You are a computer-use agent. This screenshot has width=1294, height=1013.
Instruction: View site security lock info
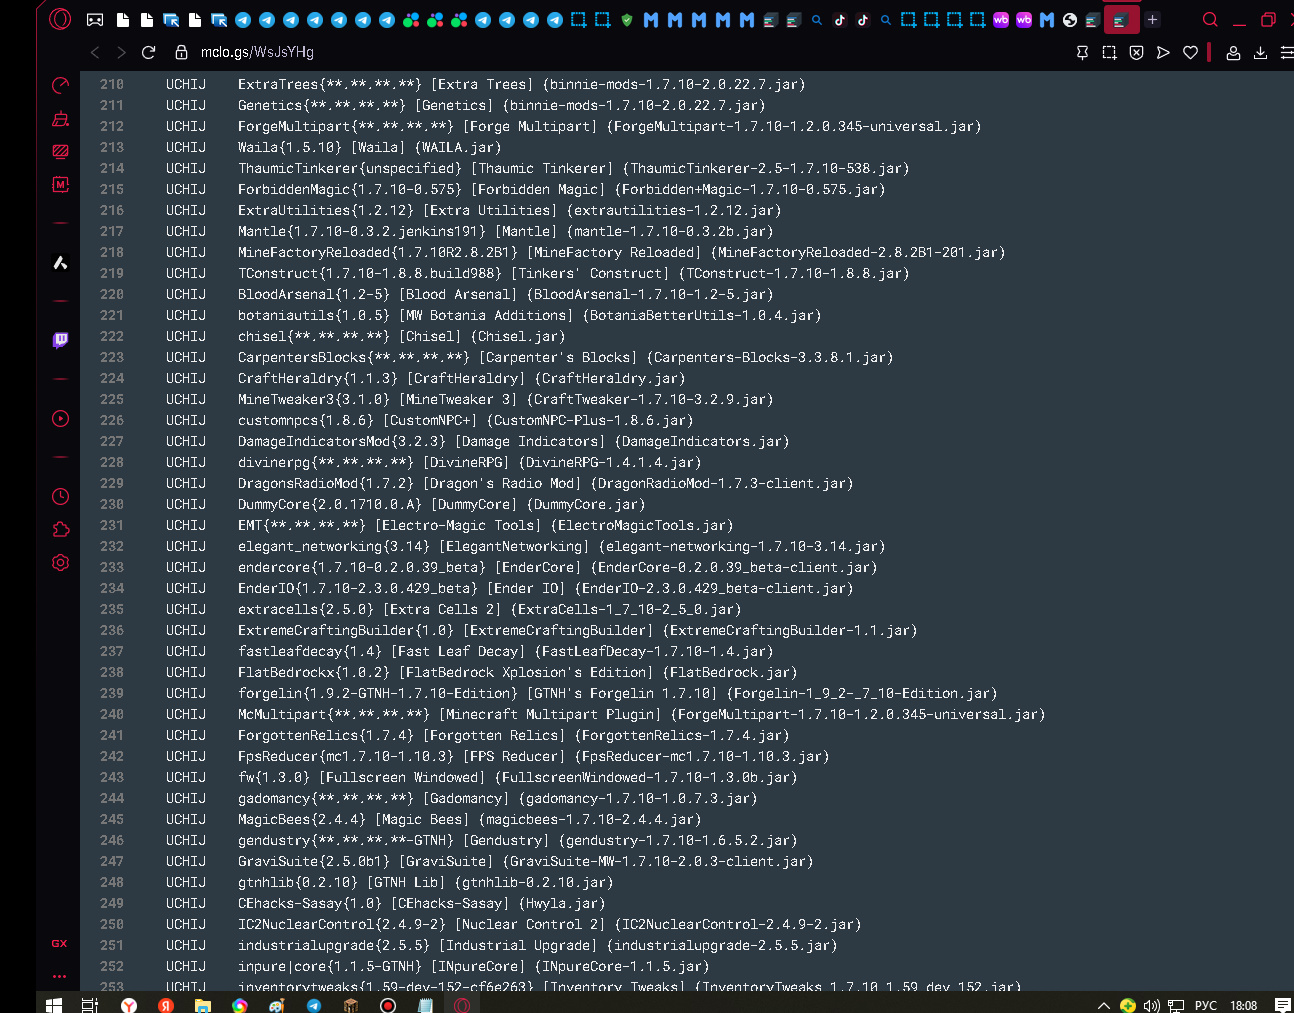coord(181,52)
